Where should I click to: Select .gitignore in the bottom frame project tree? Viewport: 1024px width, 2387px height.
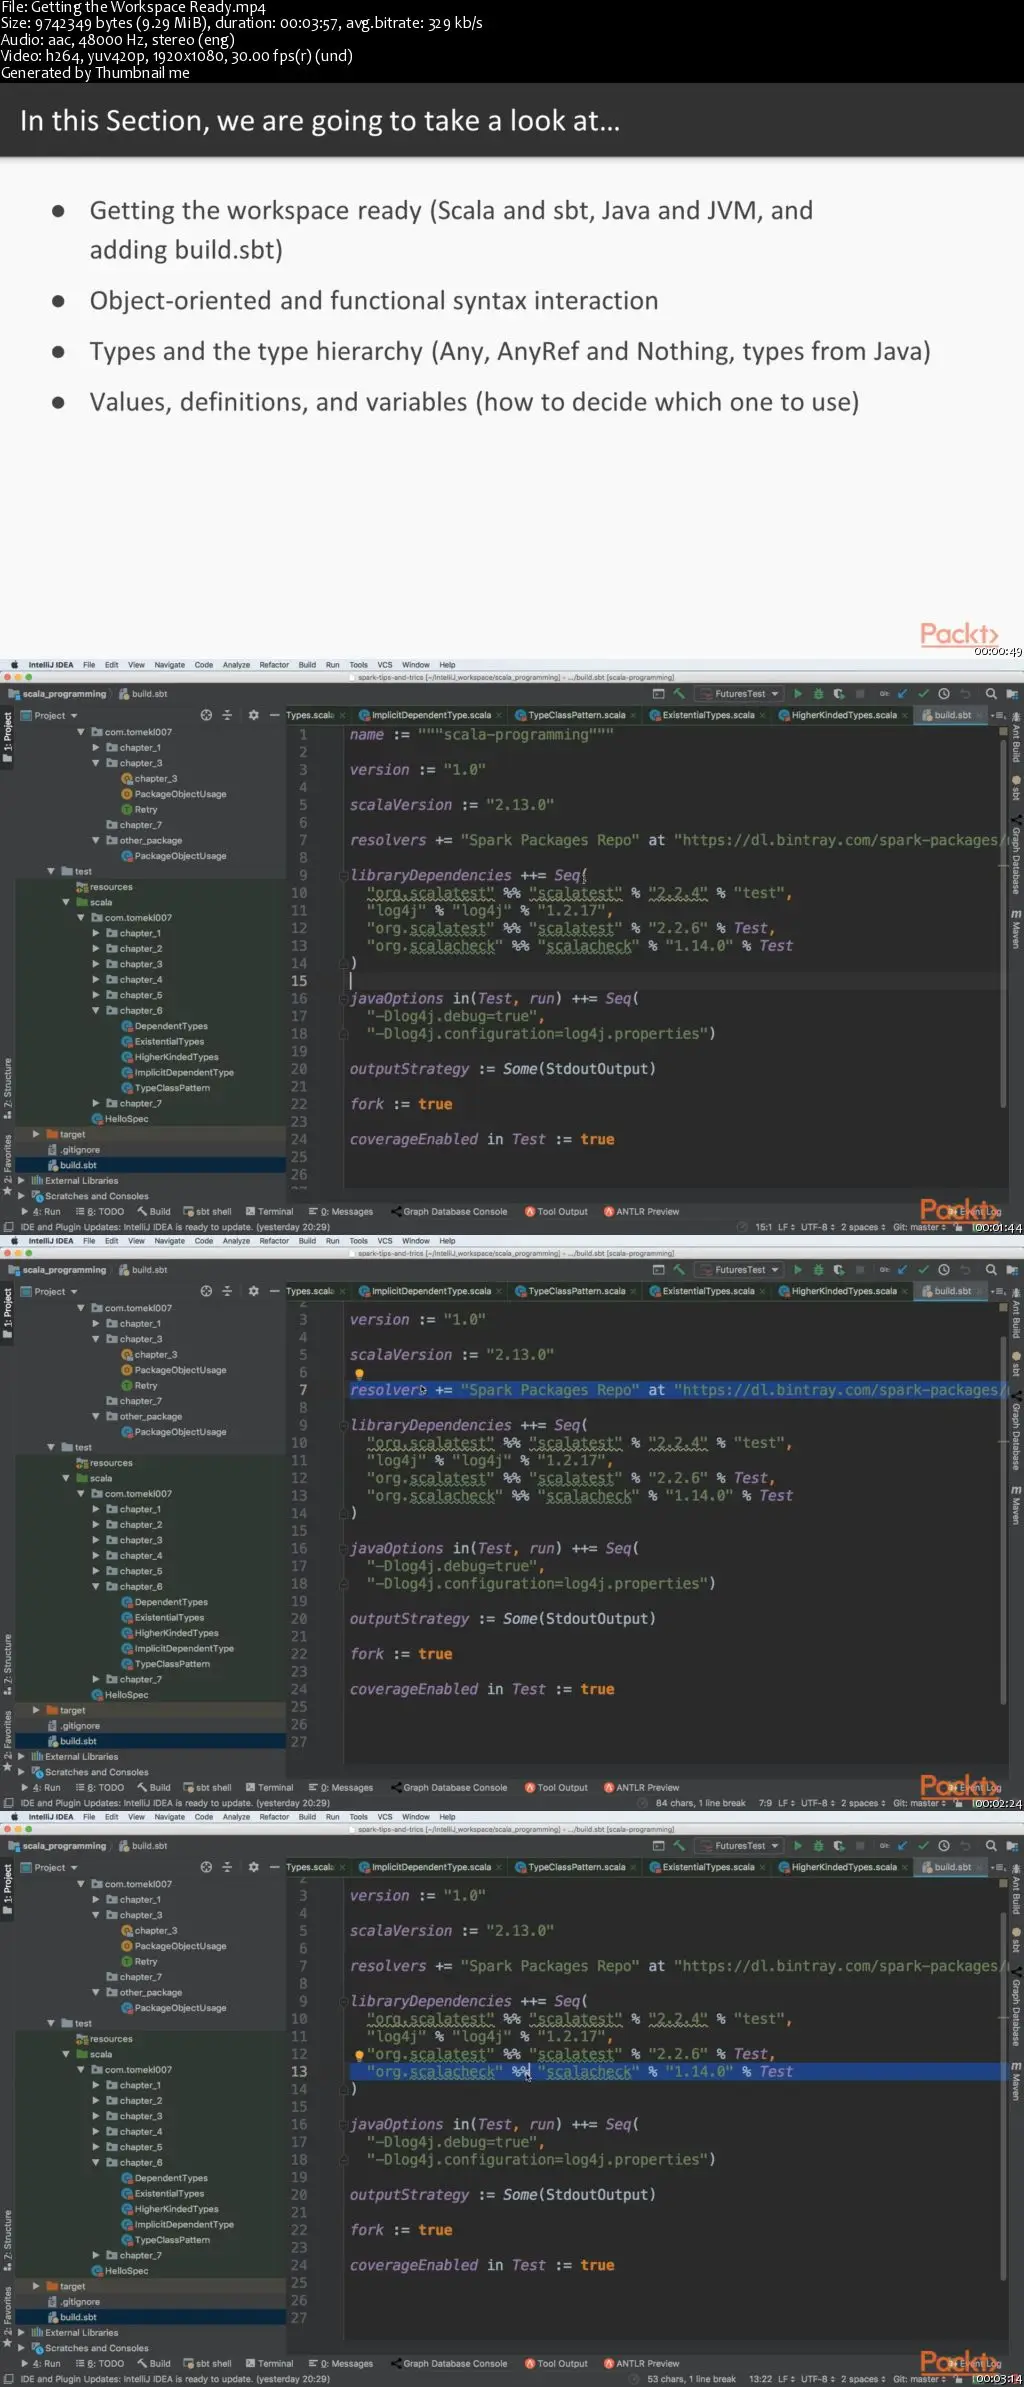[x=74, y=2302]
